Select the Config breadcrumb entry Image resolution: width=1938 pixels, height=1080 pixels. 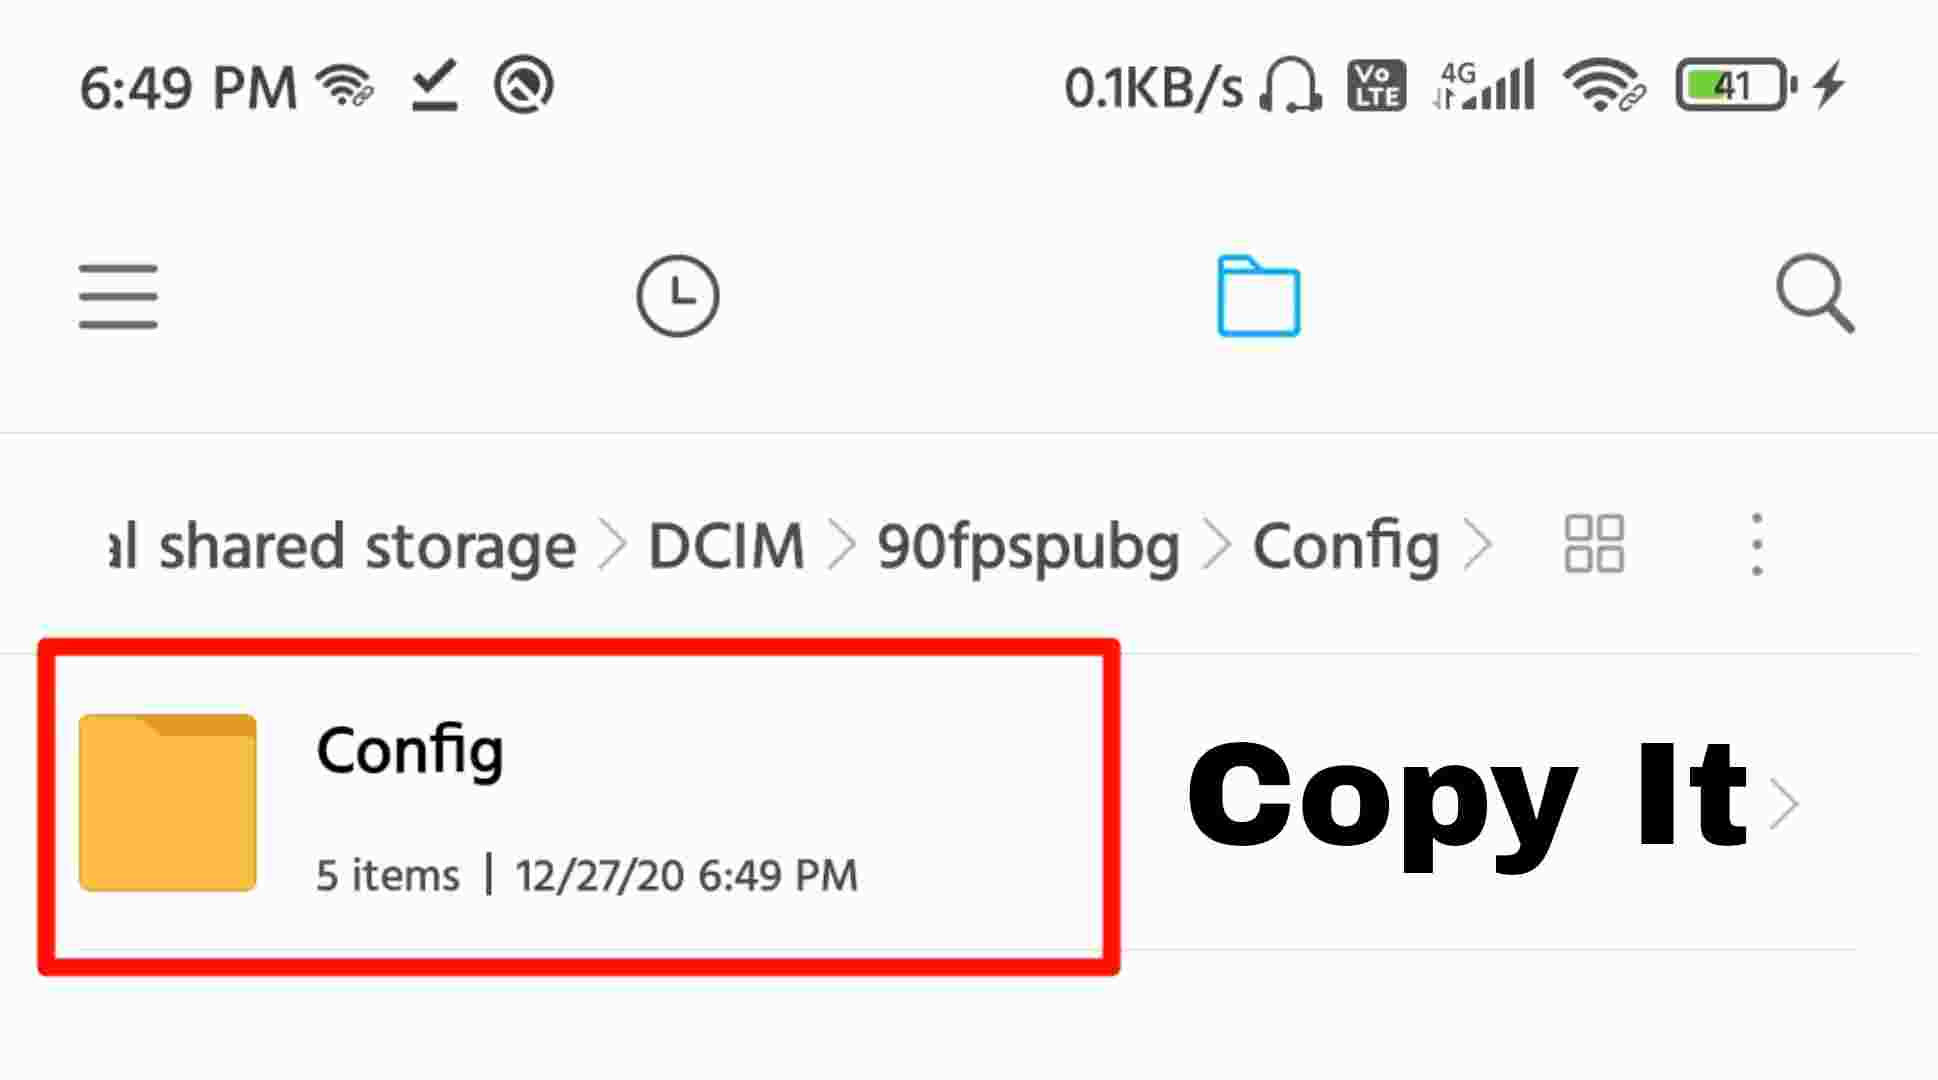pos(1346,548)
